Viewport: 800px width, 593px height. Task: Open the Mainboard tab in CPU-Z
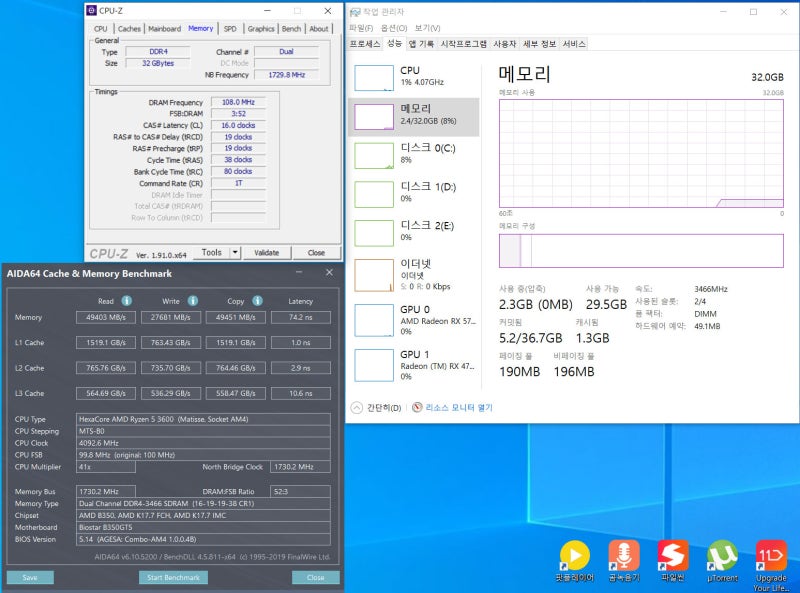(164, 29)
